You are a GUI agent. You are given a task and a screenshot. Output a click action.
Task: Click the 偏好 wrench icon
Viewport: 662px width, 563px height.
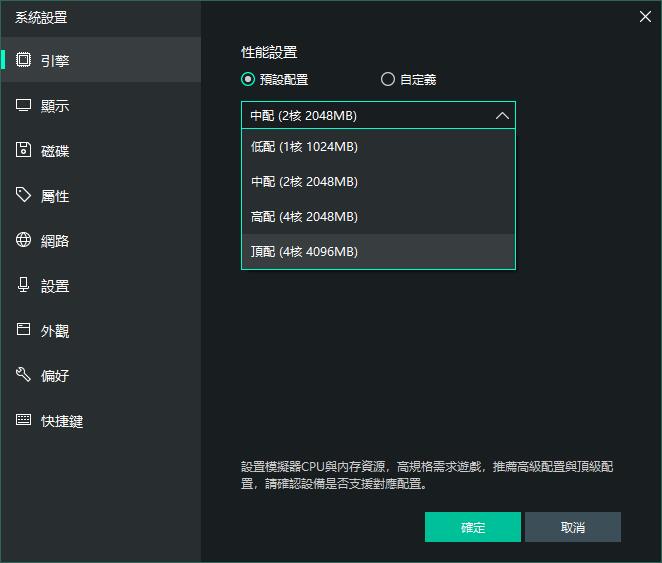pos(24,375)
